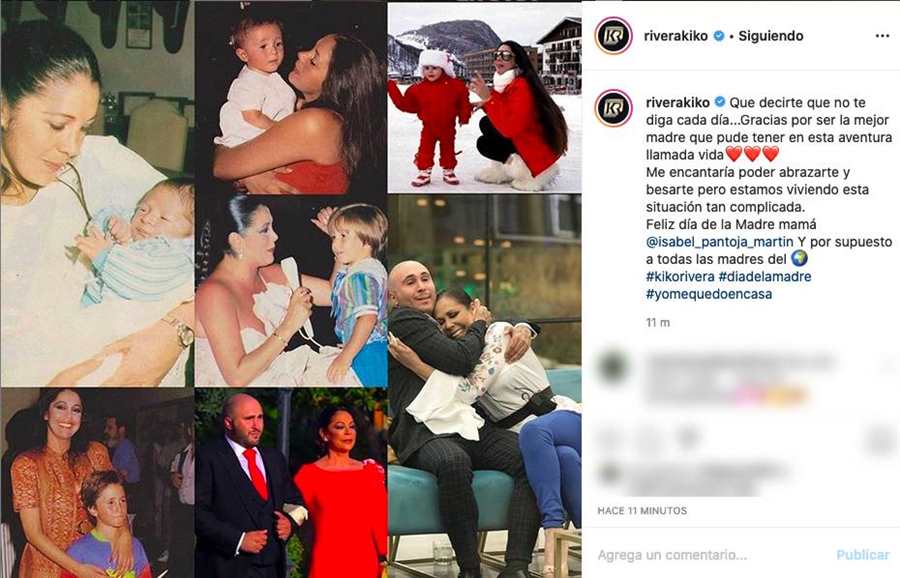Open riverakiko username in the caption
Viewport: 900px width, 578px height.
coord(678,102)
